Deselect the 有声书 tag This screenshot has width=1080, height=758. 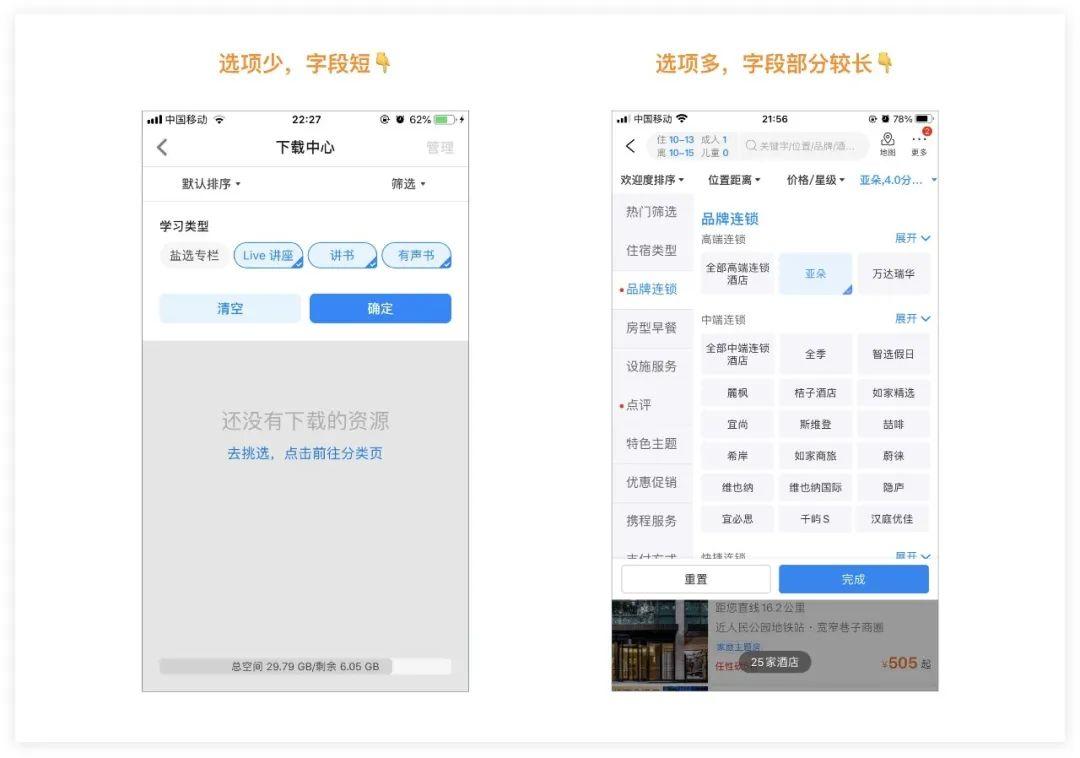[x=416, y=255]
